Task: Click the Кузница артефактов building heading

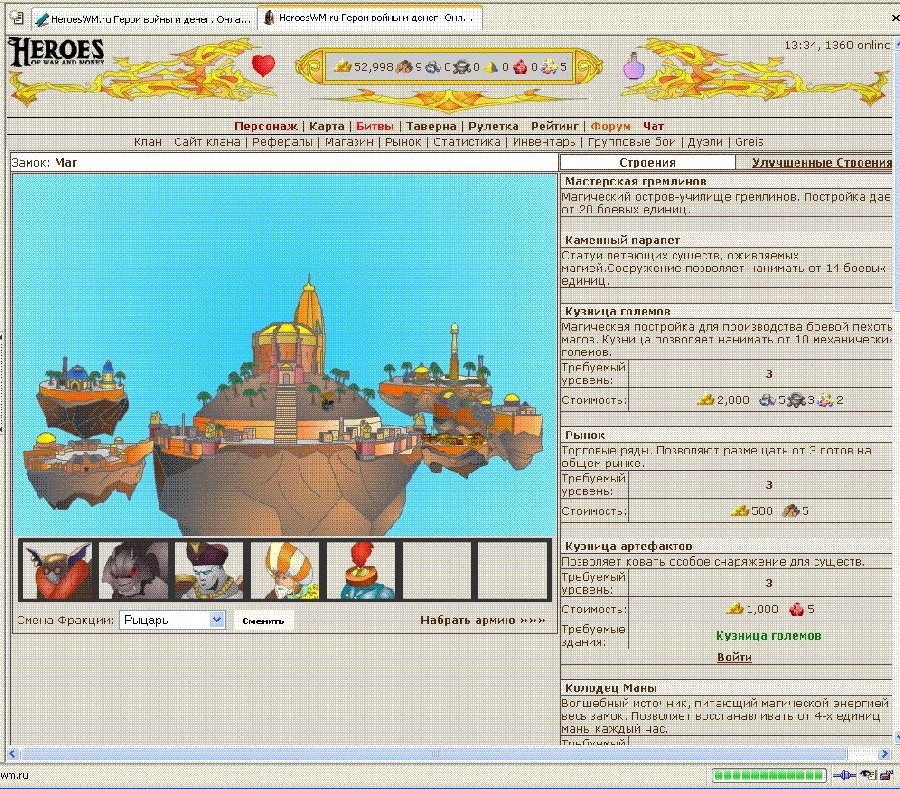Action: (x=629, y=546)
